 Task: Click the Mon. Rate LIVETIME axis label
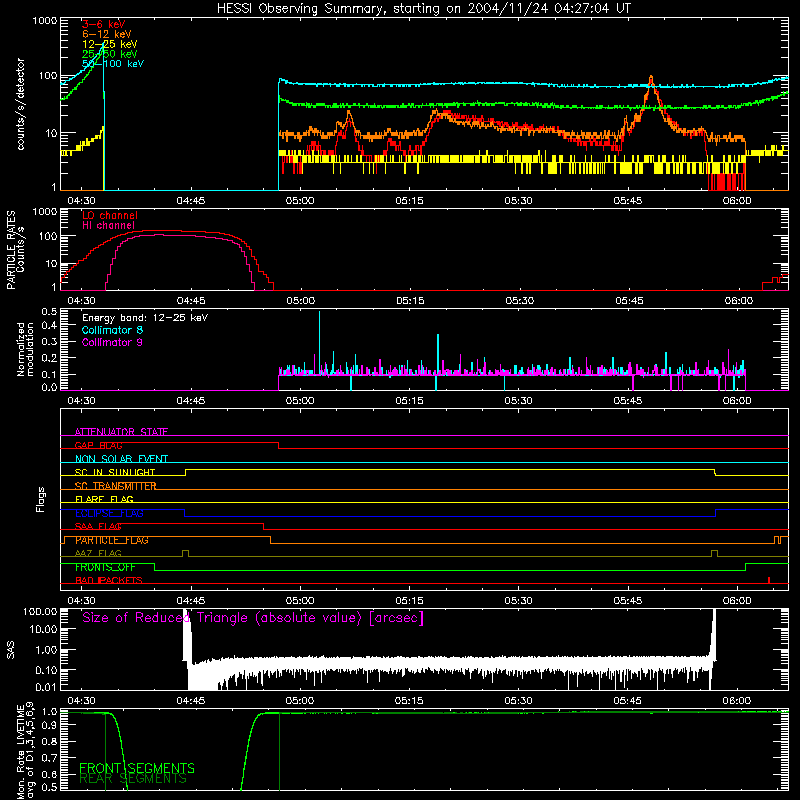tap(25, 752)
